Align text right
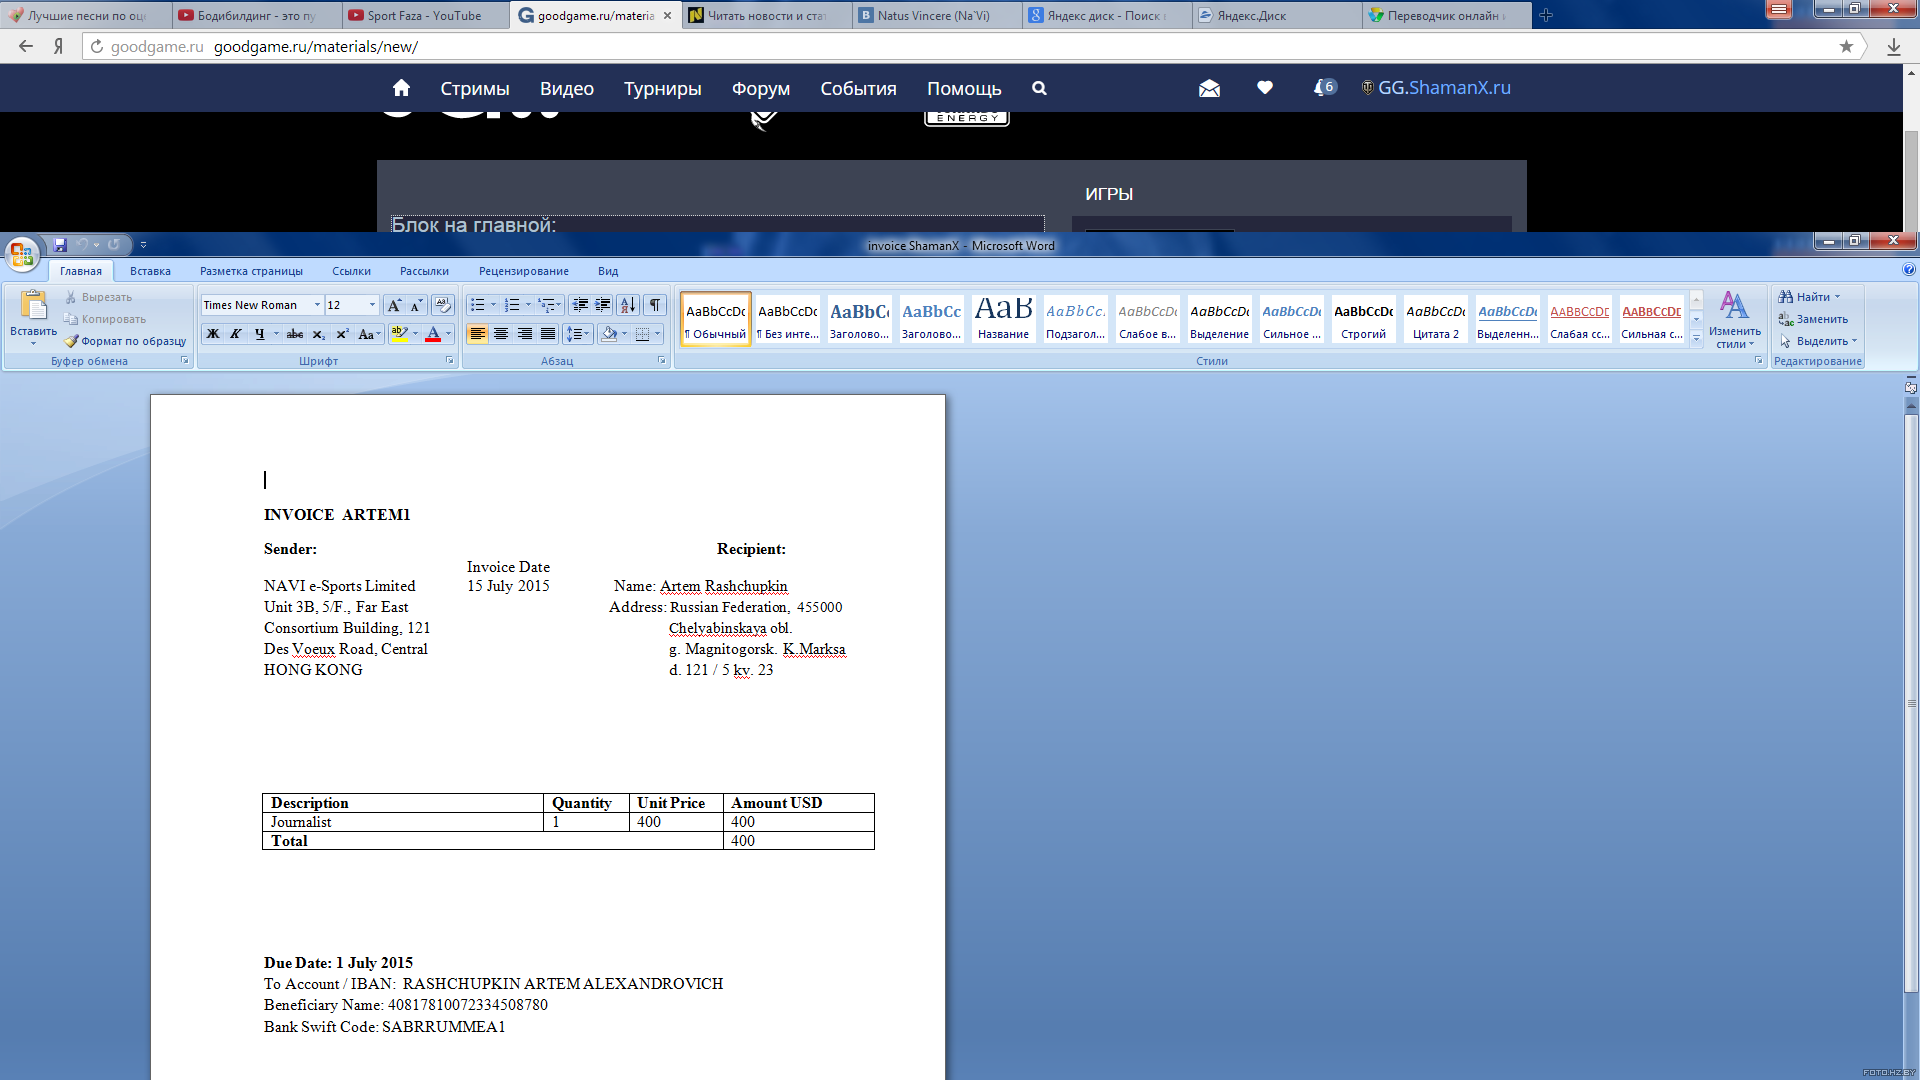1920x1080 pixels. click(524, 334)
